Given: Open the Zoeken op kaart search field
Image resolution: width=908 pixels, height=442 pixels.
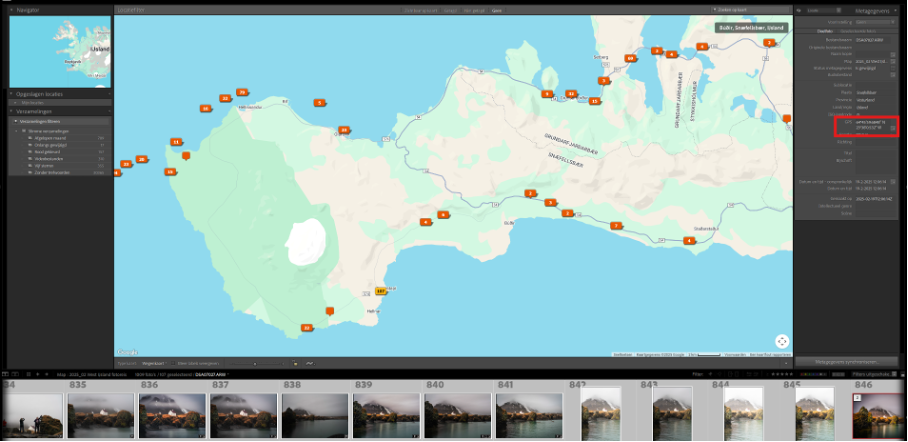Looking at the screenshot, I should click(748, 10).
